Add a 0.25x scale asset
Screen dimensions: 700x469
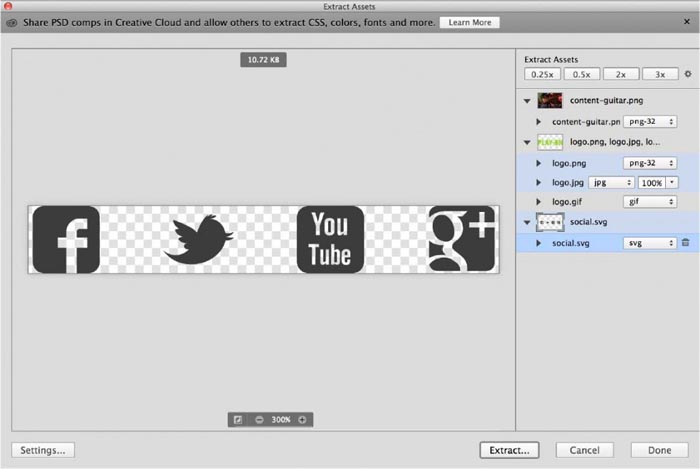pyautogui.click(x=542, y=75)
